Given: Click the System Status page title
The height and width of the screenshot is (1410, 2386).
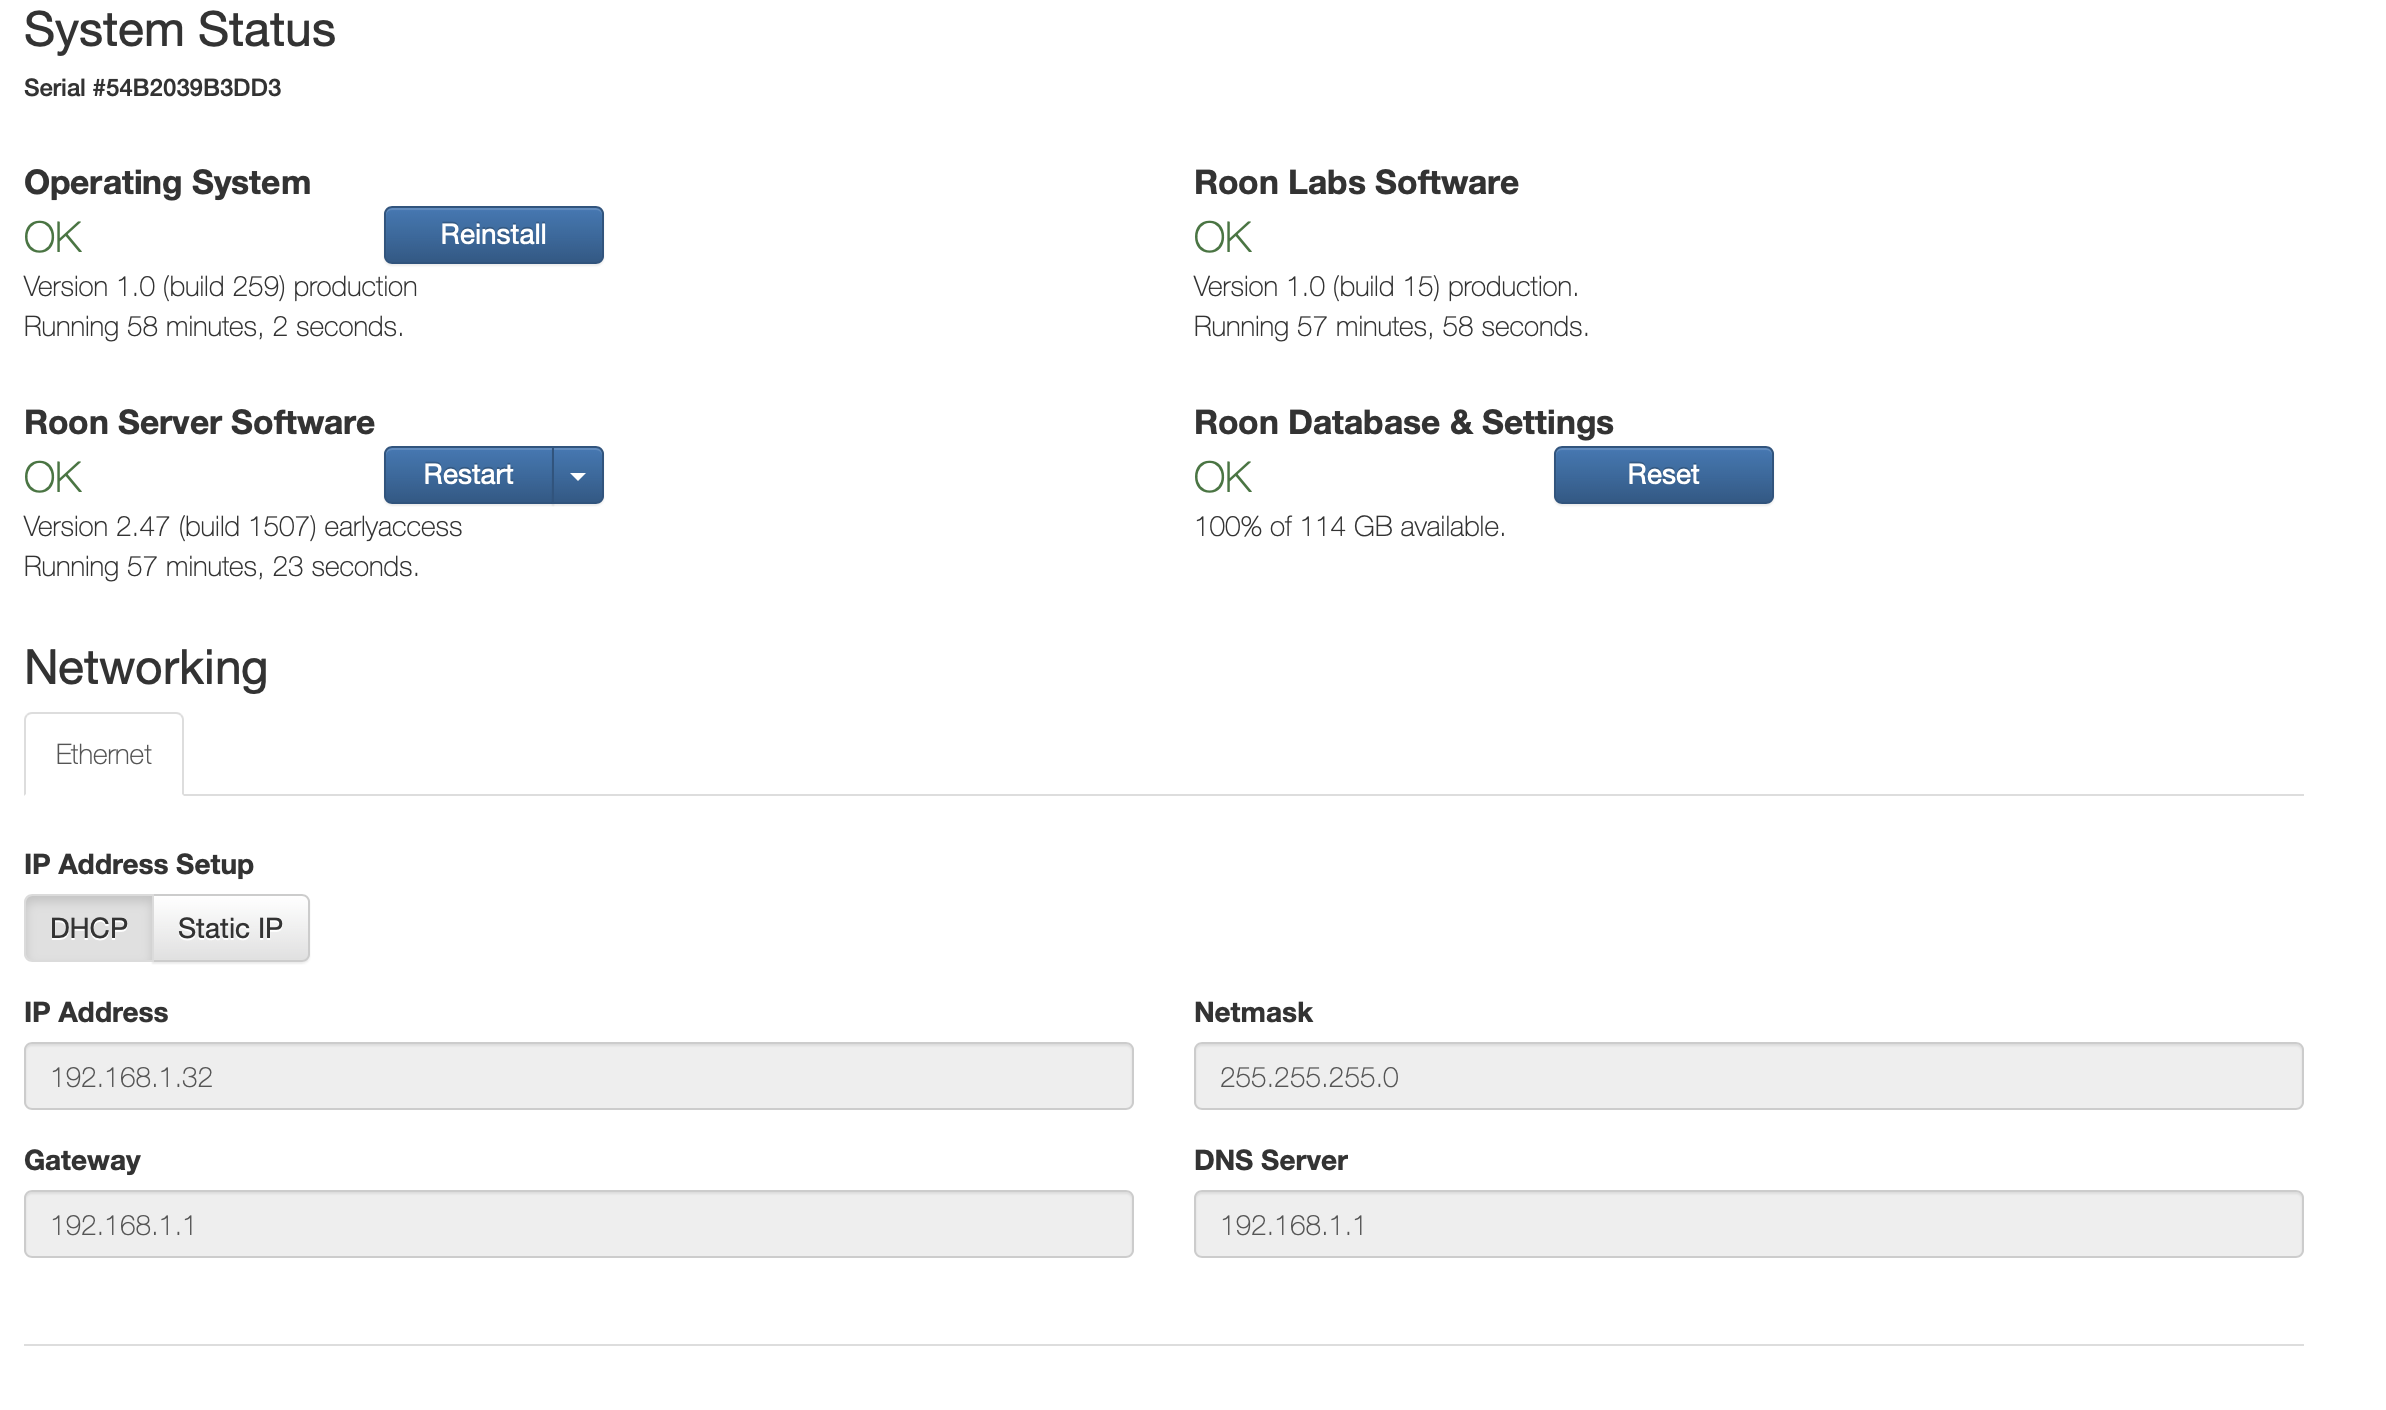Looking at the screenshot, I should 180,31.
